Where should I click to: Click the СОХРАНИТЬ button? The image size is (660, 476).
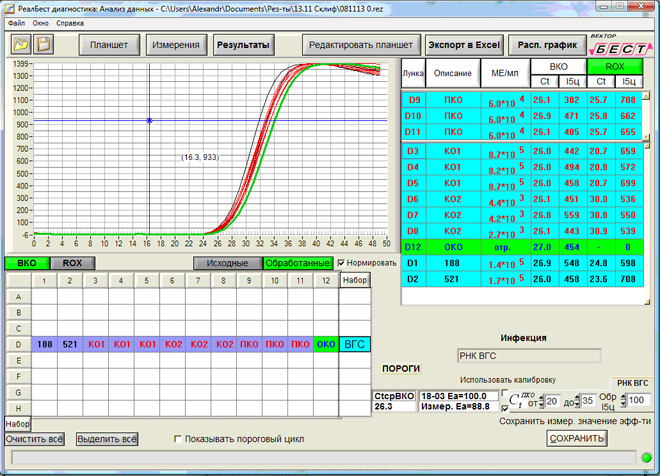coord(577,438)
